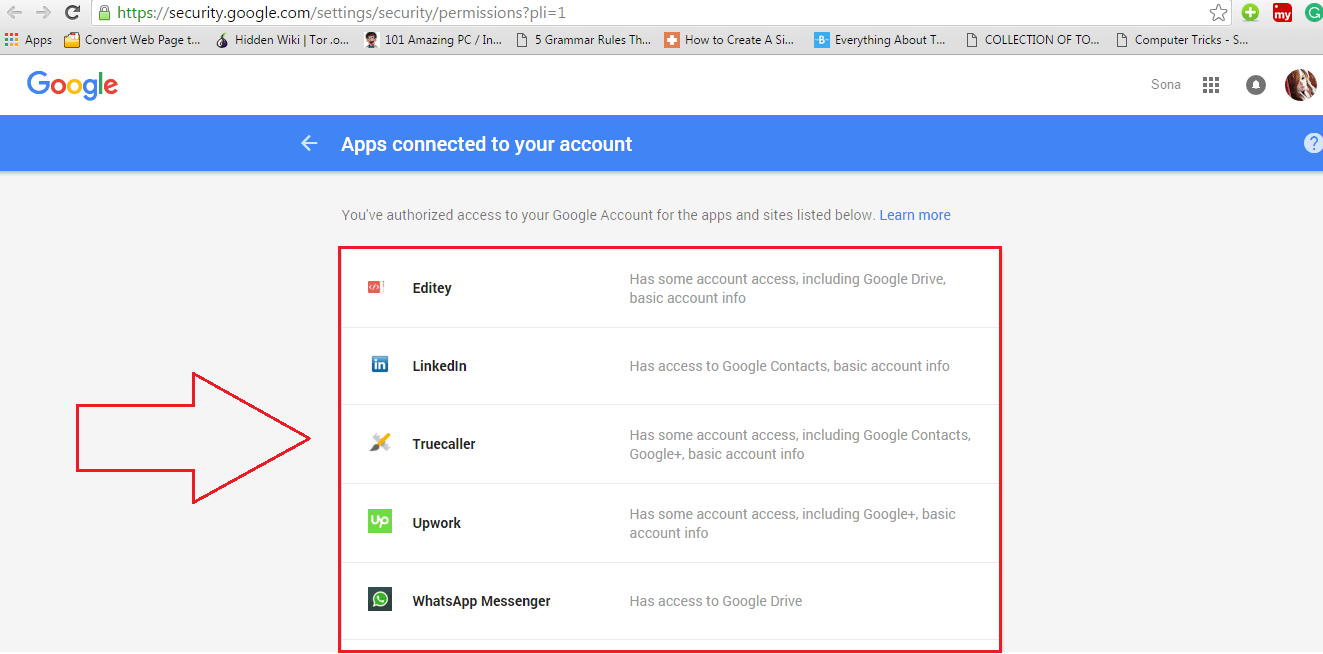The height and width of the screenshot is (654, 1323).
Task: Open Everything About T... bookmark
Action: (880, 40)
